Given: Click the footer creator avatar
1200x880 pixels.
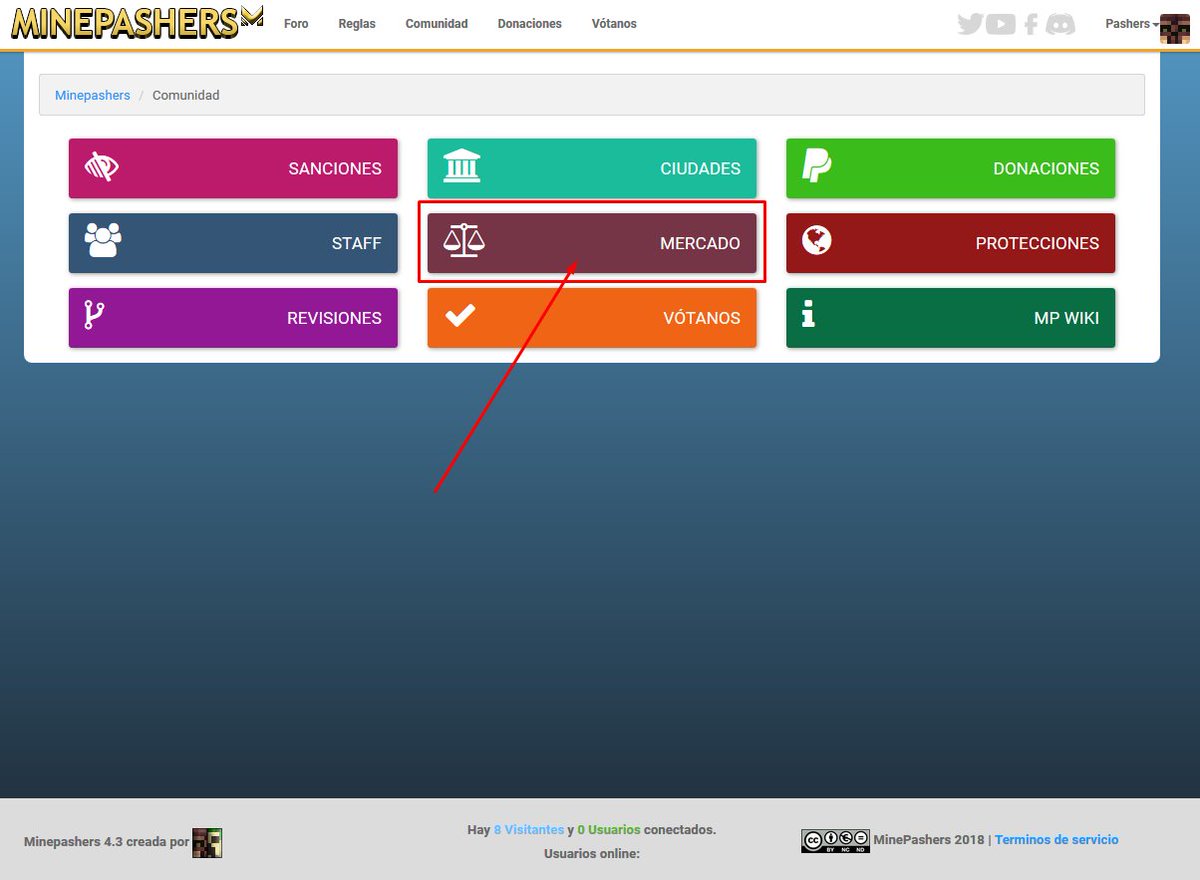Looking at the screenshot, I should pos(207,843).
